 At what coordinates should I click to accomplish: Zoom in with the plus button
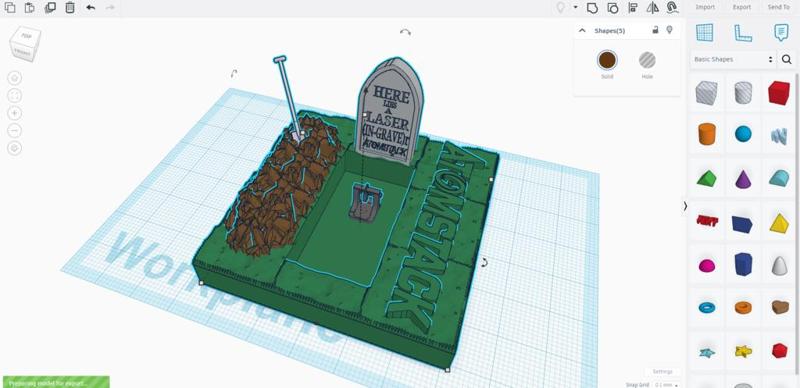pos(15,113)
